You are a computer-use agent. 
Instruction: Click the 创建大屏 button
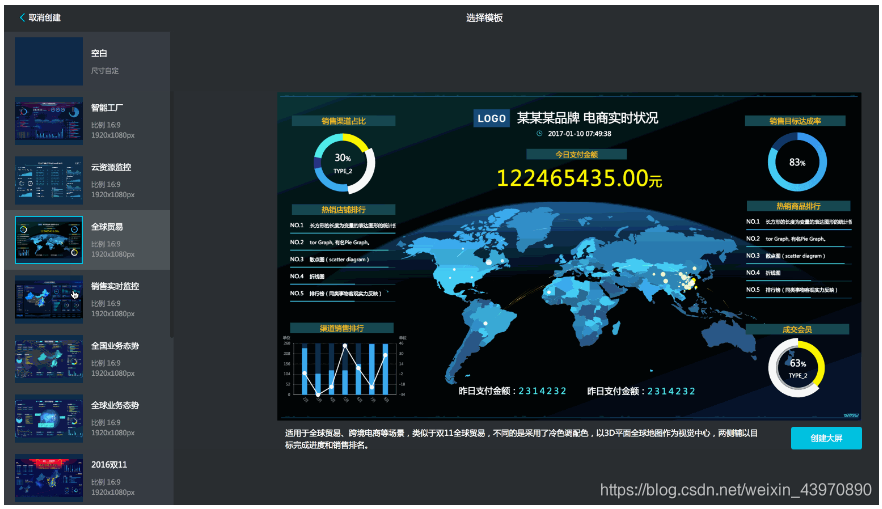coord(826,438)
